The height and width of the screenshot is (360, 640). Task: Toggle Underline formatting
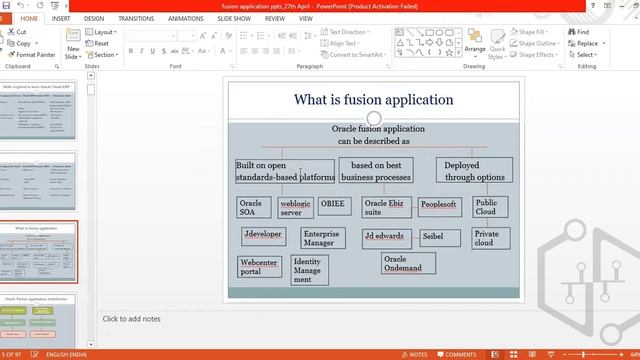pyautogui.click(x=153, y=51)
